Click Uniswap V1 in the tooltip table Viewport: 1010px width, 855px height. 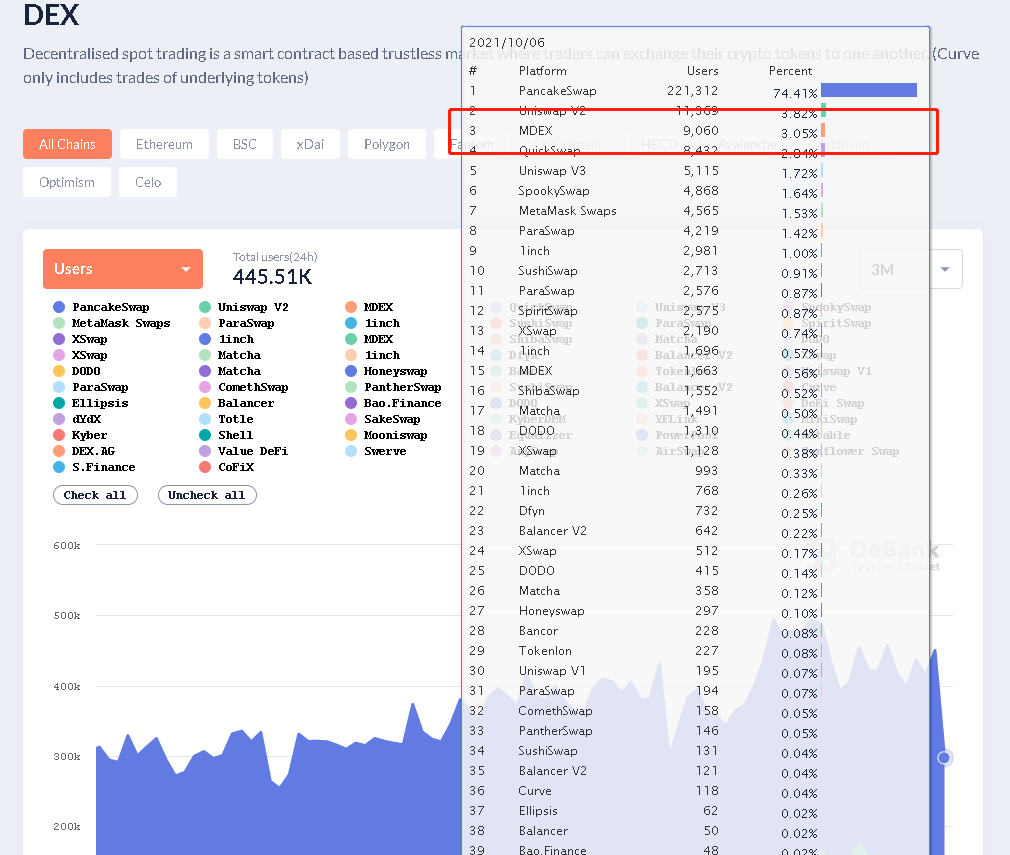(552, 671)
